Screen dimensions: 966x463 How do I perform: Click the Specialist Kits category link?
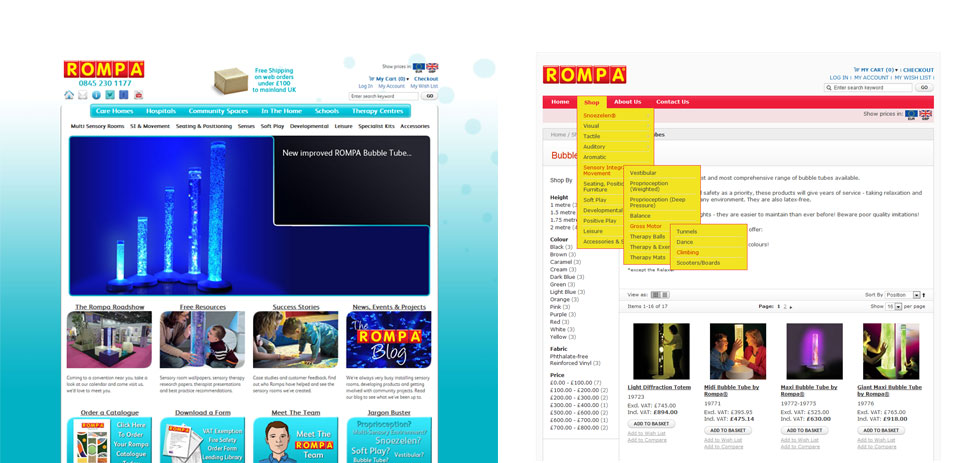376,126
